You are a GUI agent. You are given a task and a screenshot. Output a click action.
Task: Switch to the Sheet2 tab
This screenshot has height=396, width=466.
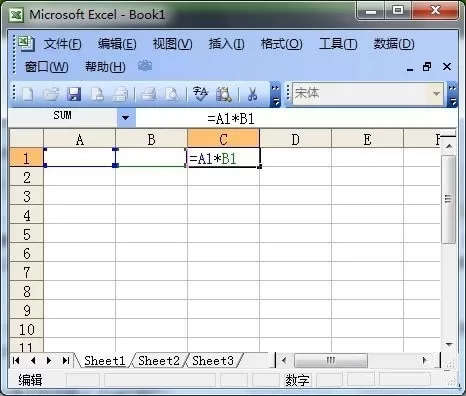coord(159,361)
